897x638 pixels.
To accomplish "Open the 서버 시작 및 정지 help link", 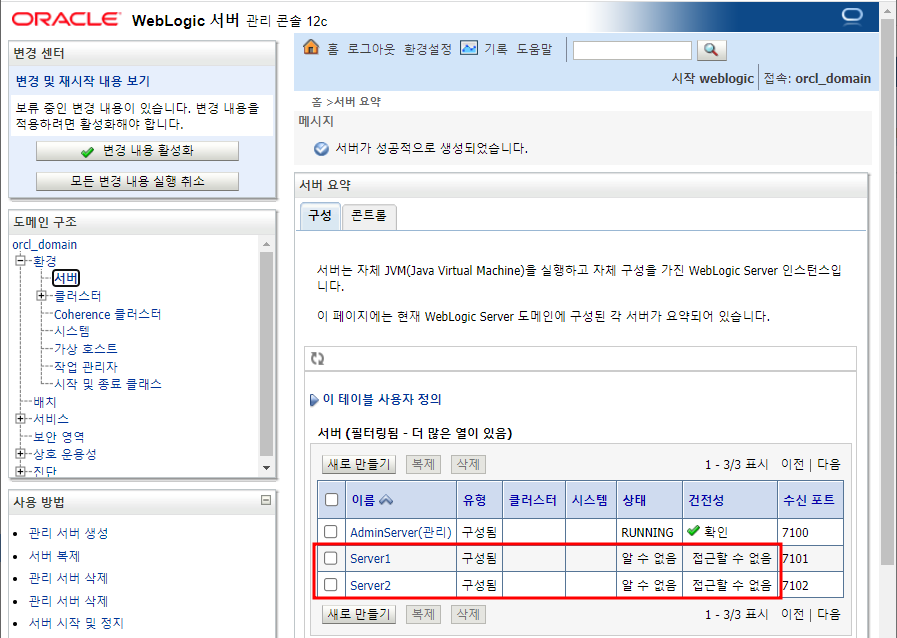I will [x=76, y=623].
